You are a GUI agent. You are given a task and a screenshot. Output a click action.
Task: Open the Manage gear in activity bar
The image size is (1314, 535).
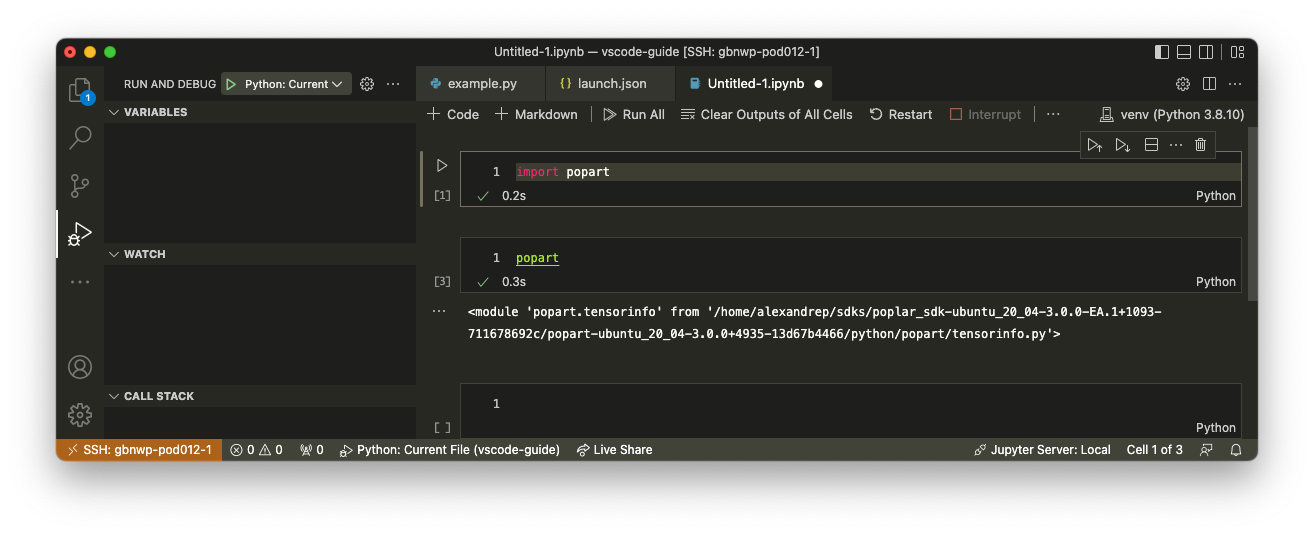pos(80,414)
